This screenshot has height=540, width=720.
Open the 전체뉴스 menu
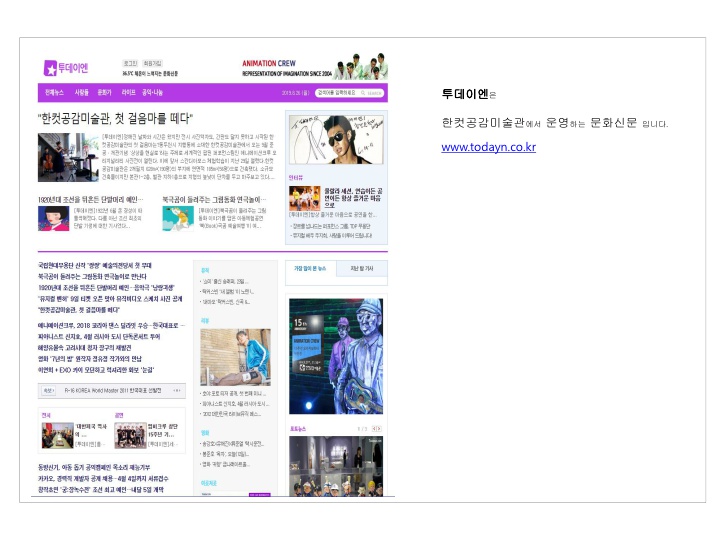pos(54,92)
